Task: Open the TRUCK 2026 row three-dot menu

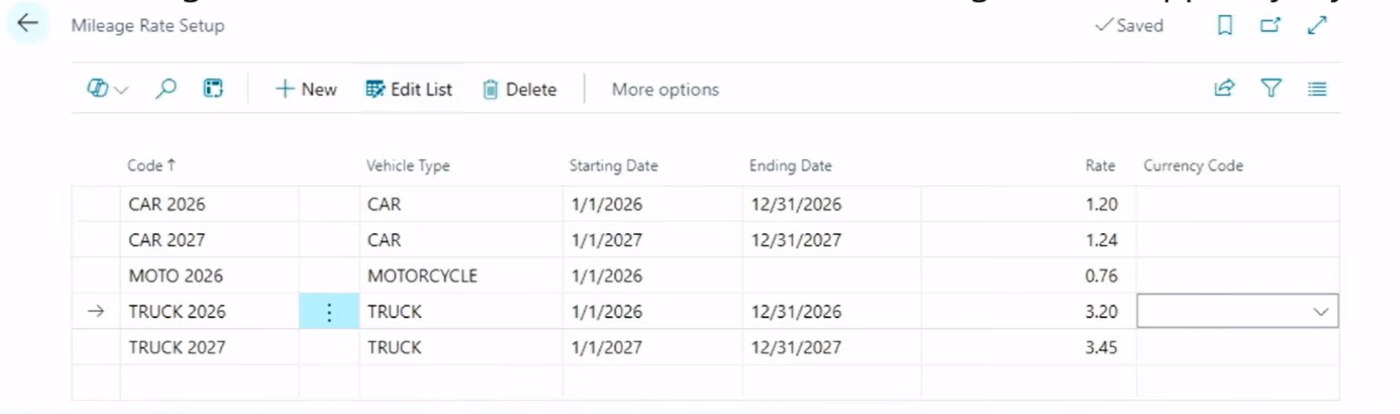Action: (x=329, y=312)
